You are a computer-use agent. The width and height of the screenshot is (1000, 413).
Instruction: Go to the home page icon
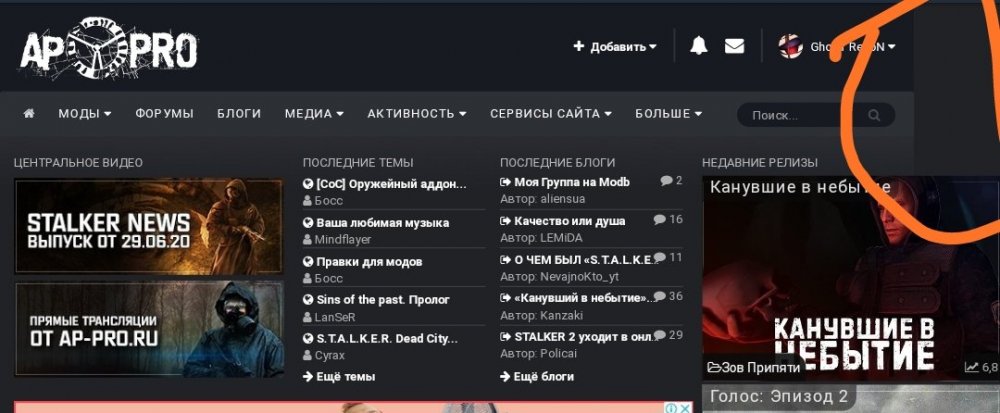coord(29,114)
